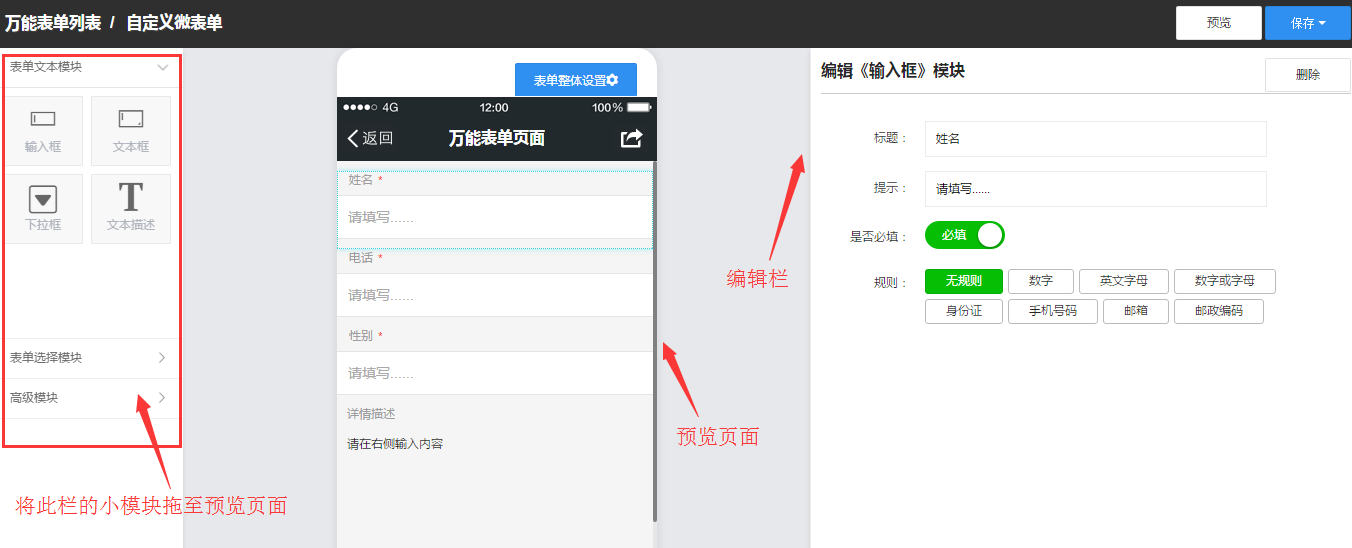Viewport: 1352px width, 548px height.
Task: Select the 输入框 input box module icon
Action: coord(43,130)
